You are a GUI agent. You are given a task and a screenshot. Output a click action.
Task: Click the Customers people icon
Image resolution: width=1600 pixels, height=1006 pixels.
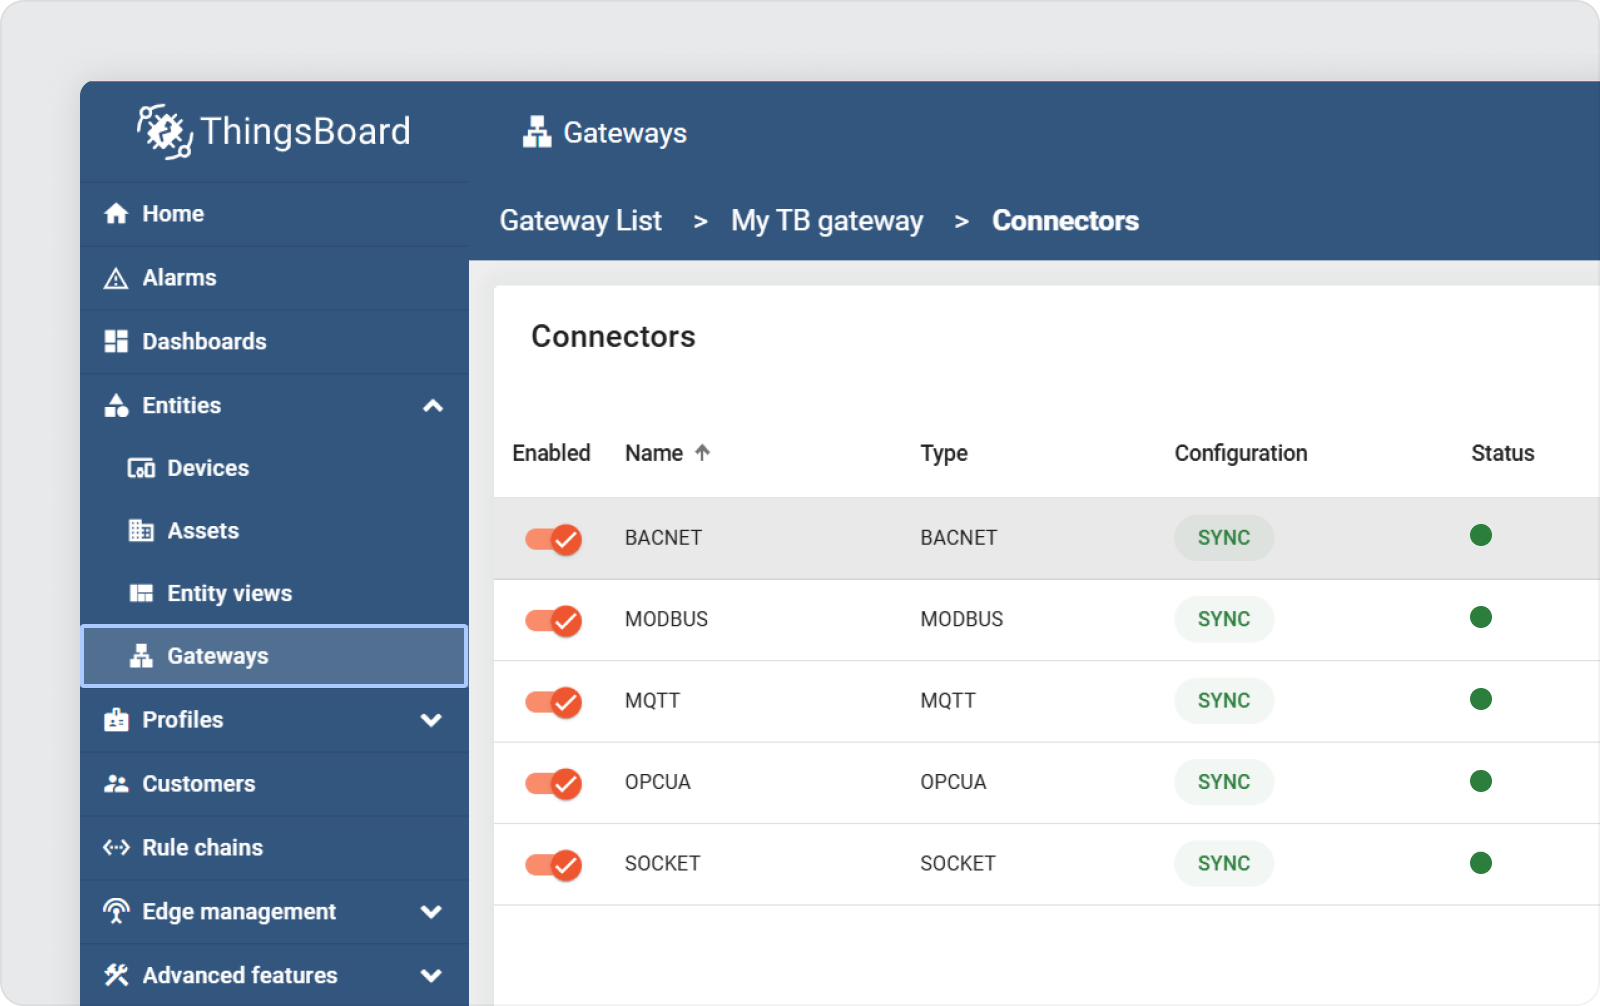point(117,784)
